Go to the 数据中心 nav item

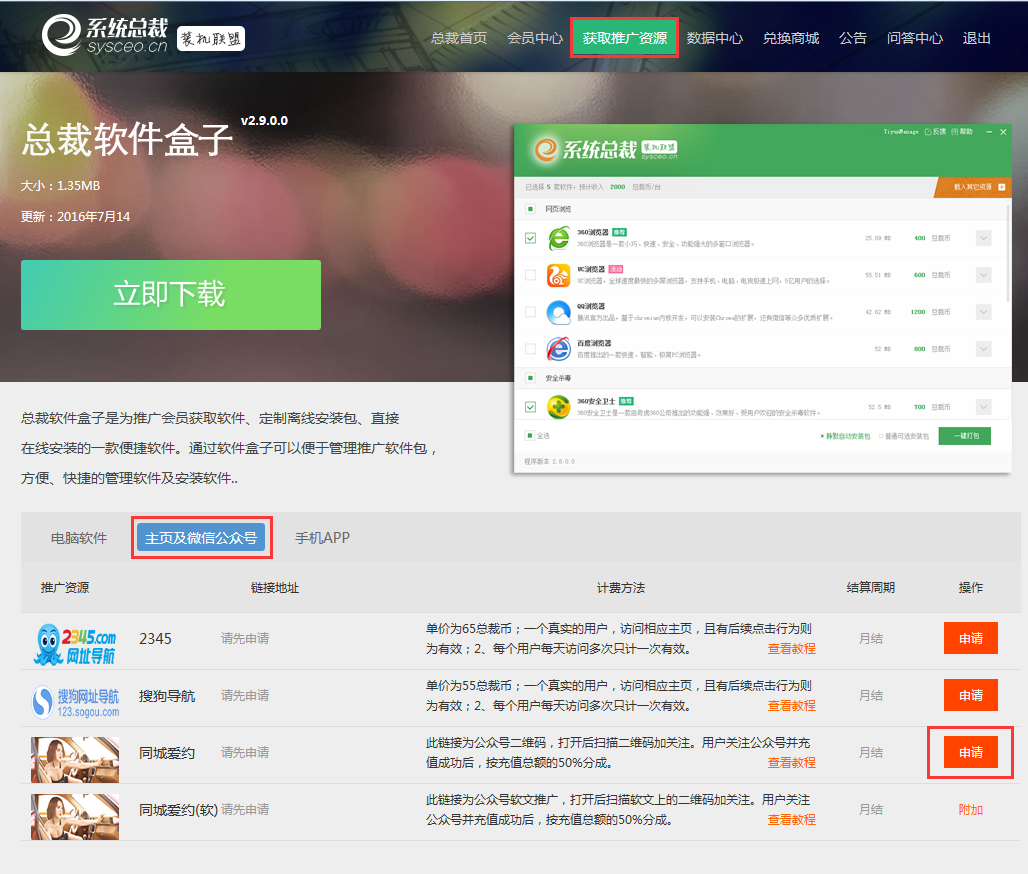point(715,38)
